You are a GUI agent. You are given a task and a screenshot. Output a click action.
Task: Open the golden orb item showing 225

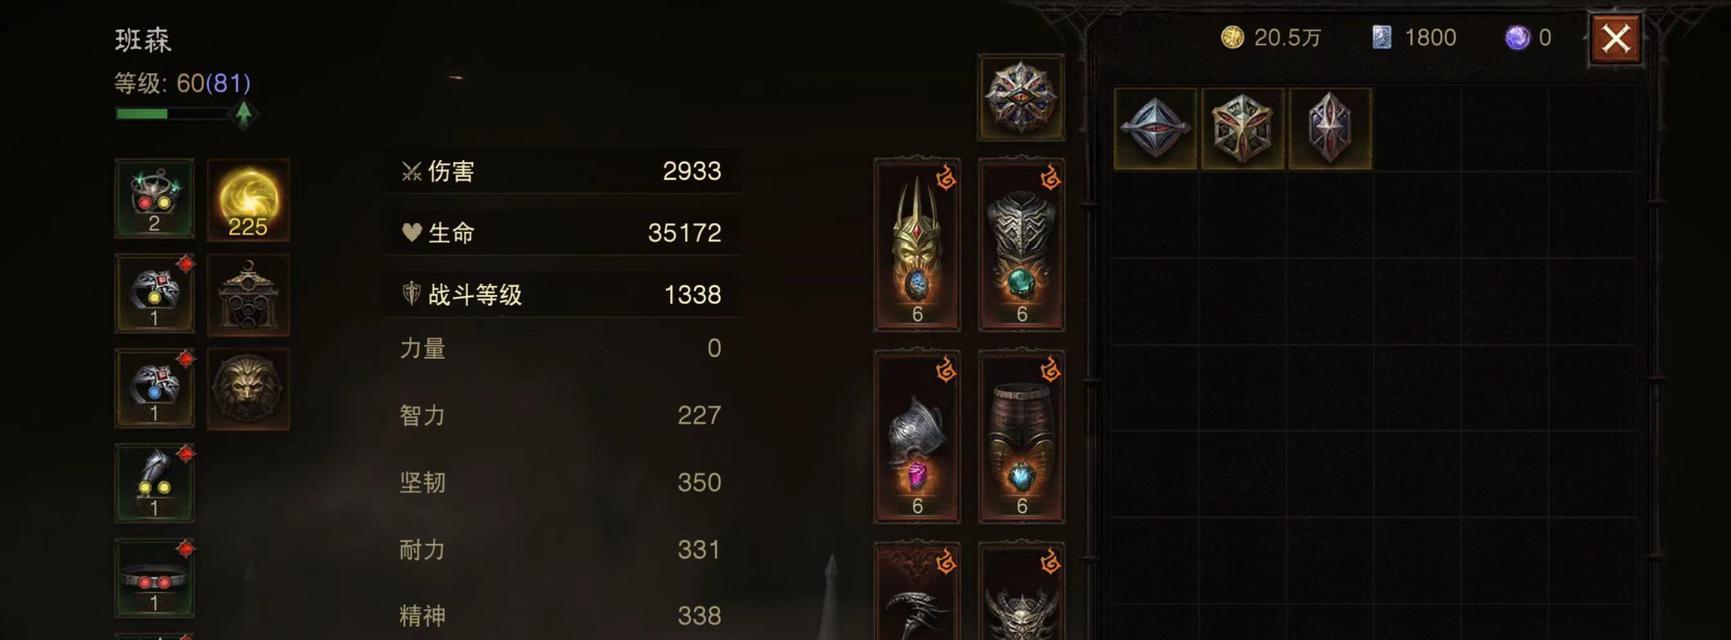248,199
